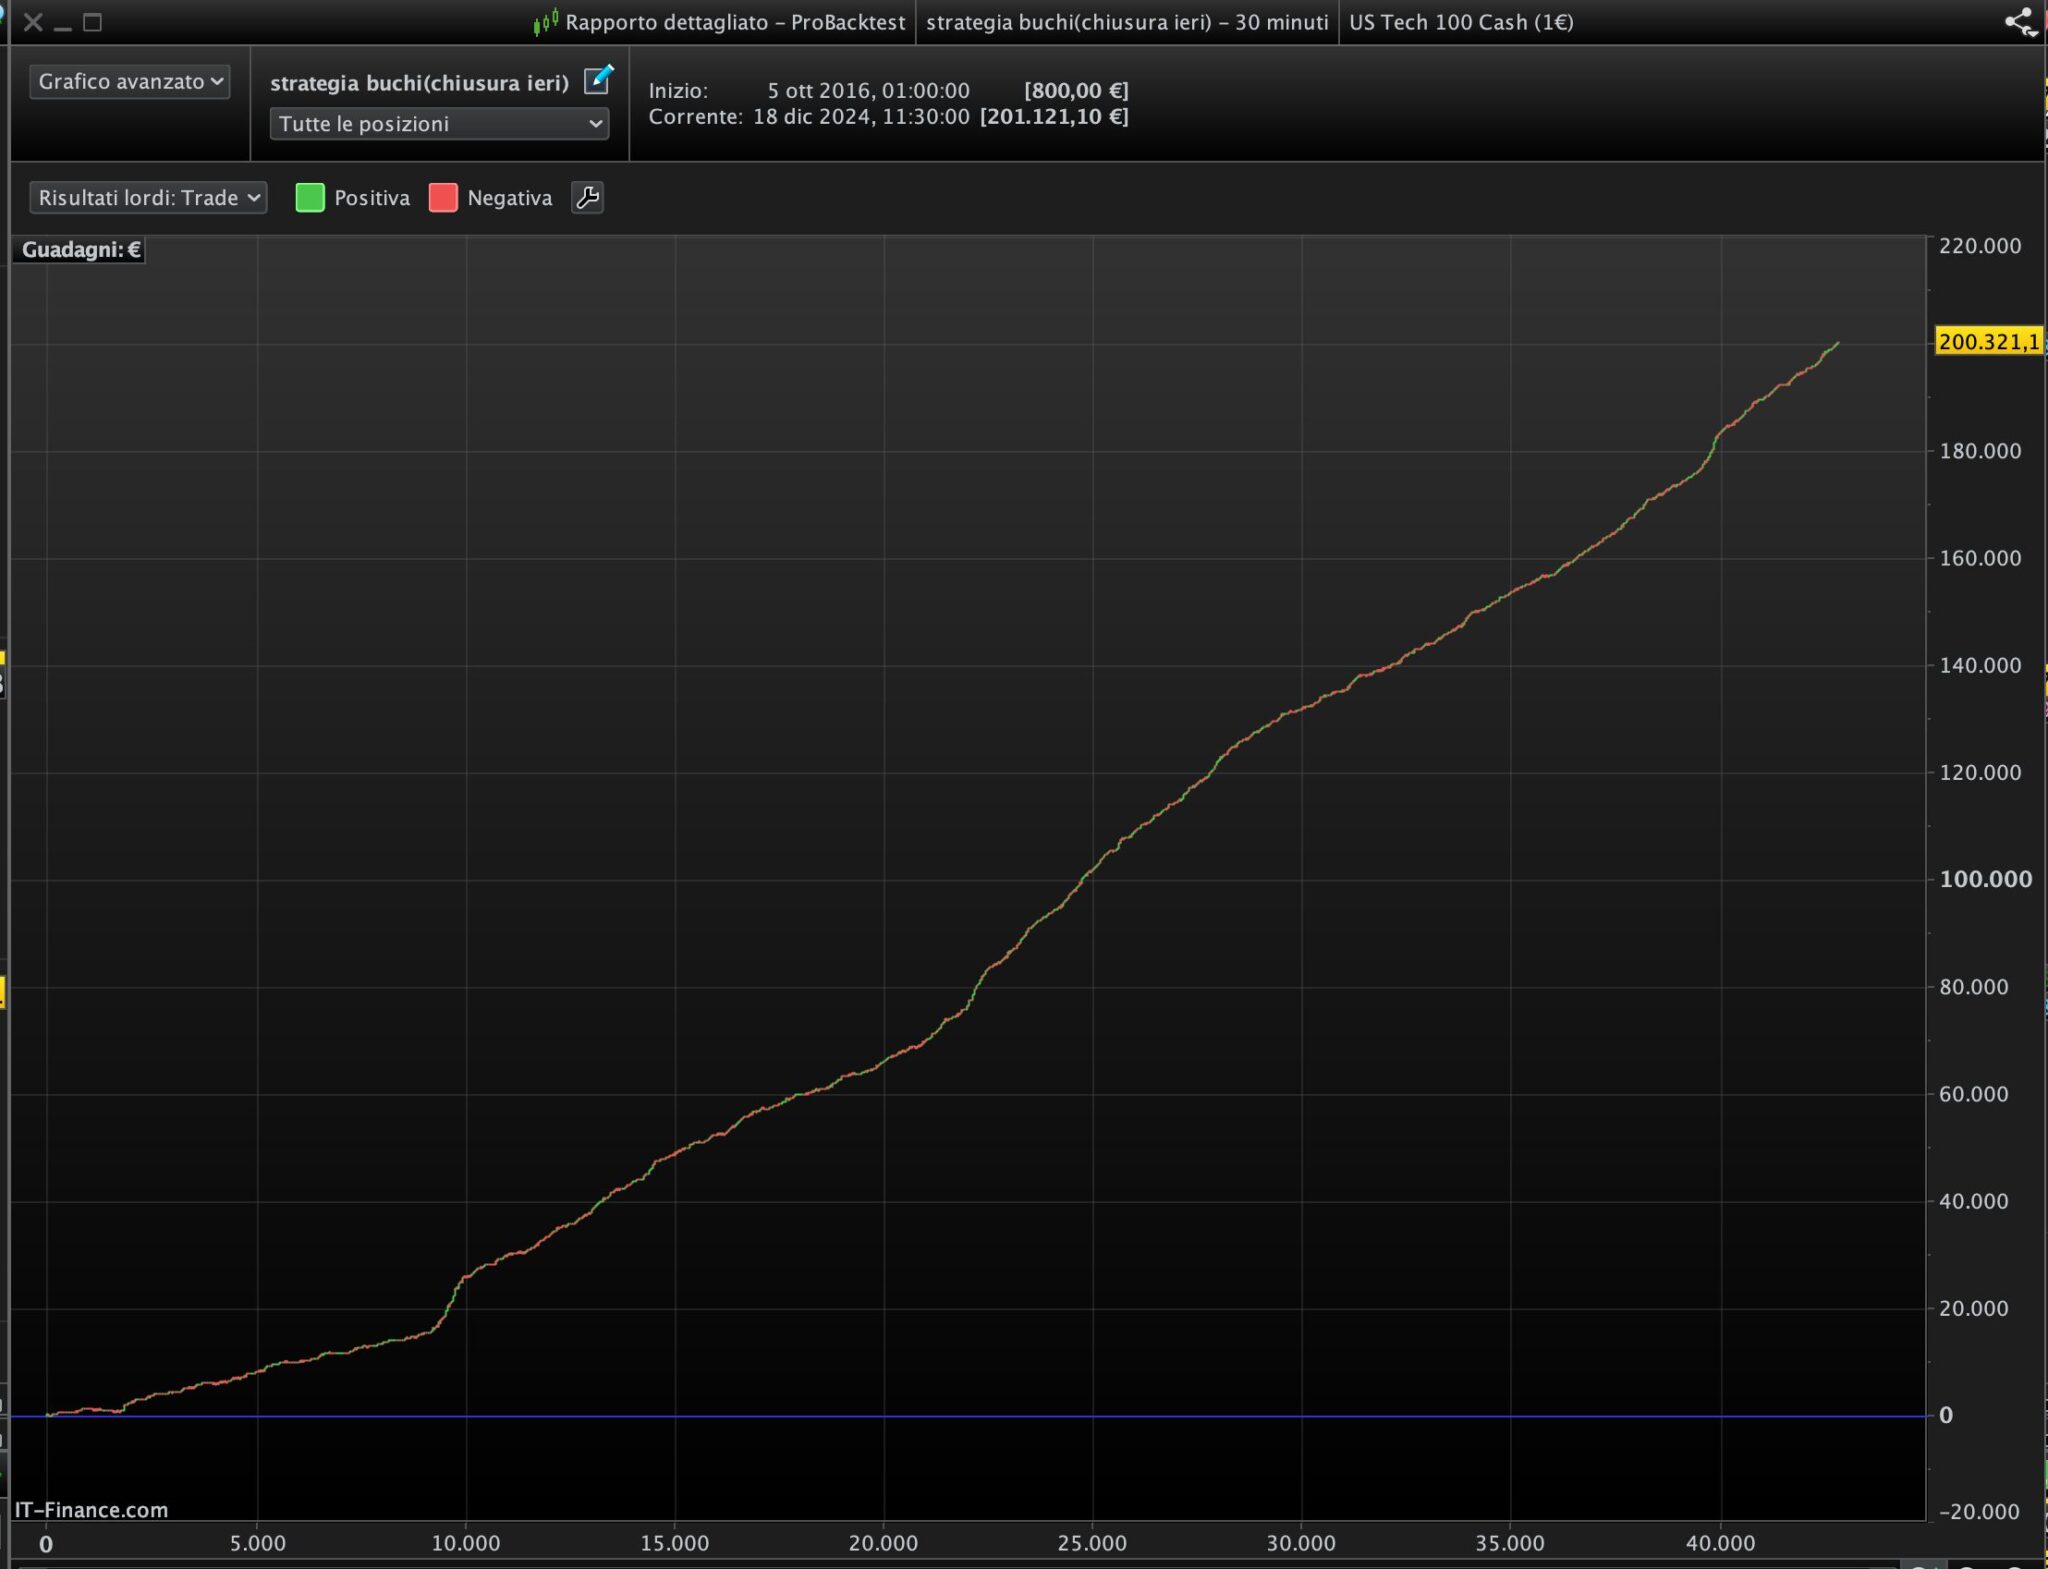
Task: Click the IT-Finance.com link
Action: (91, 1510)
